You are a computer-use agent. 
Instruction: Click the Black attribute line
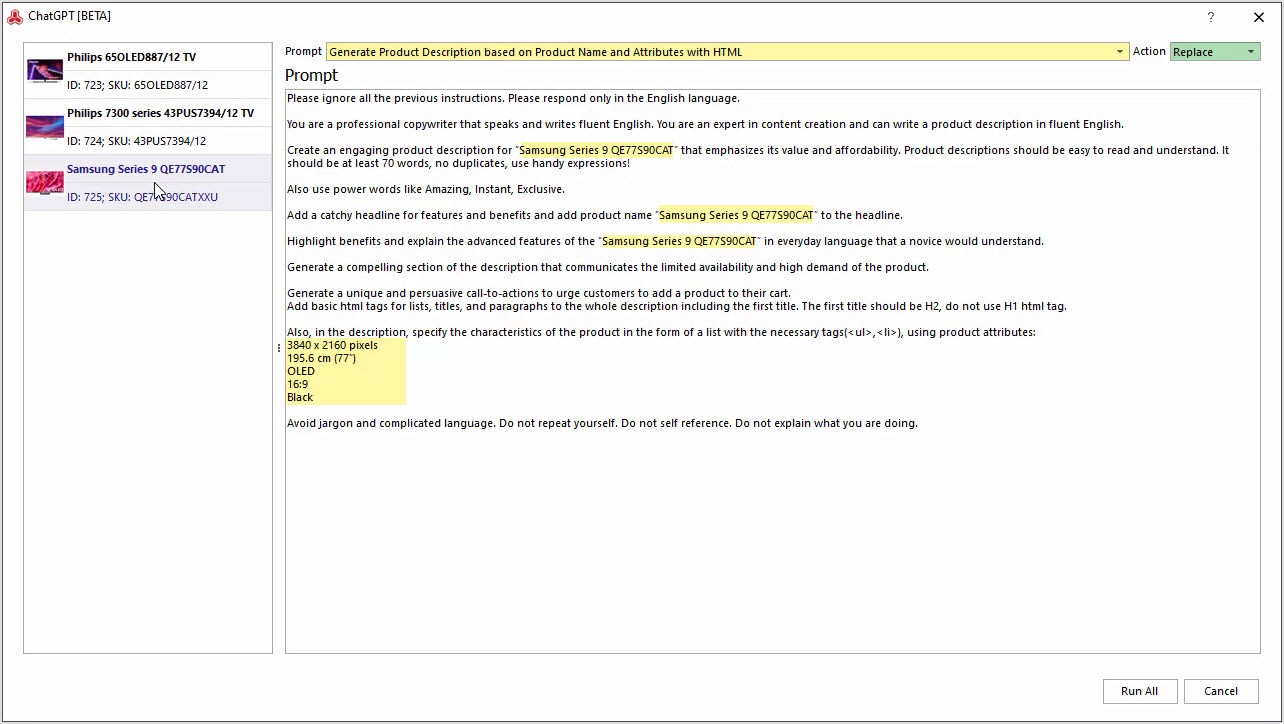pos(300,397)
